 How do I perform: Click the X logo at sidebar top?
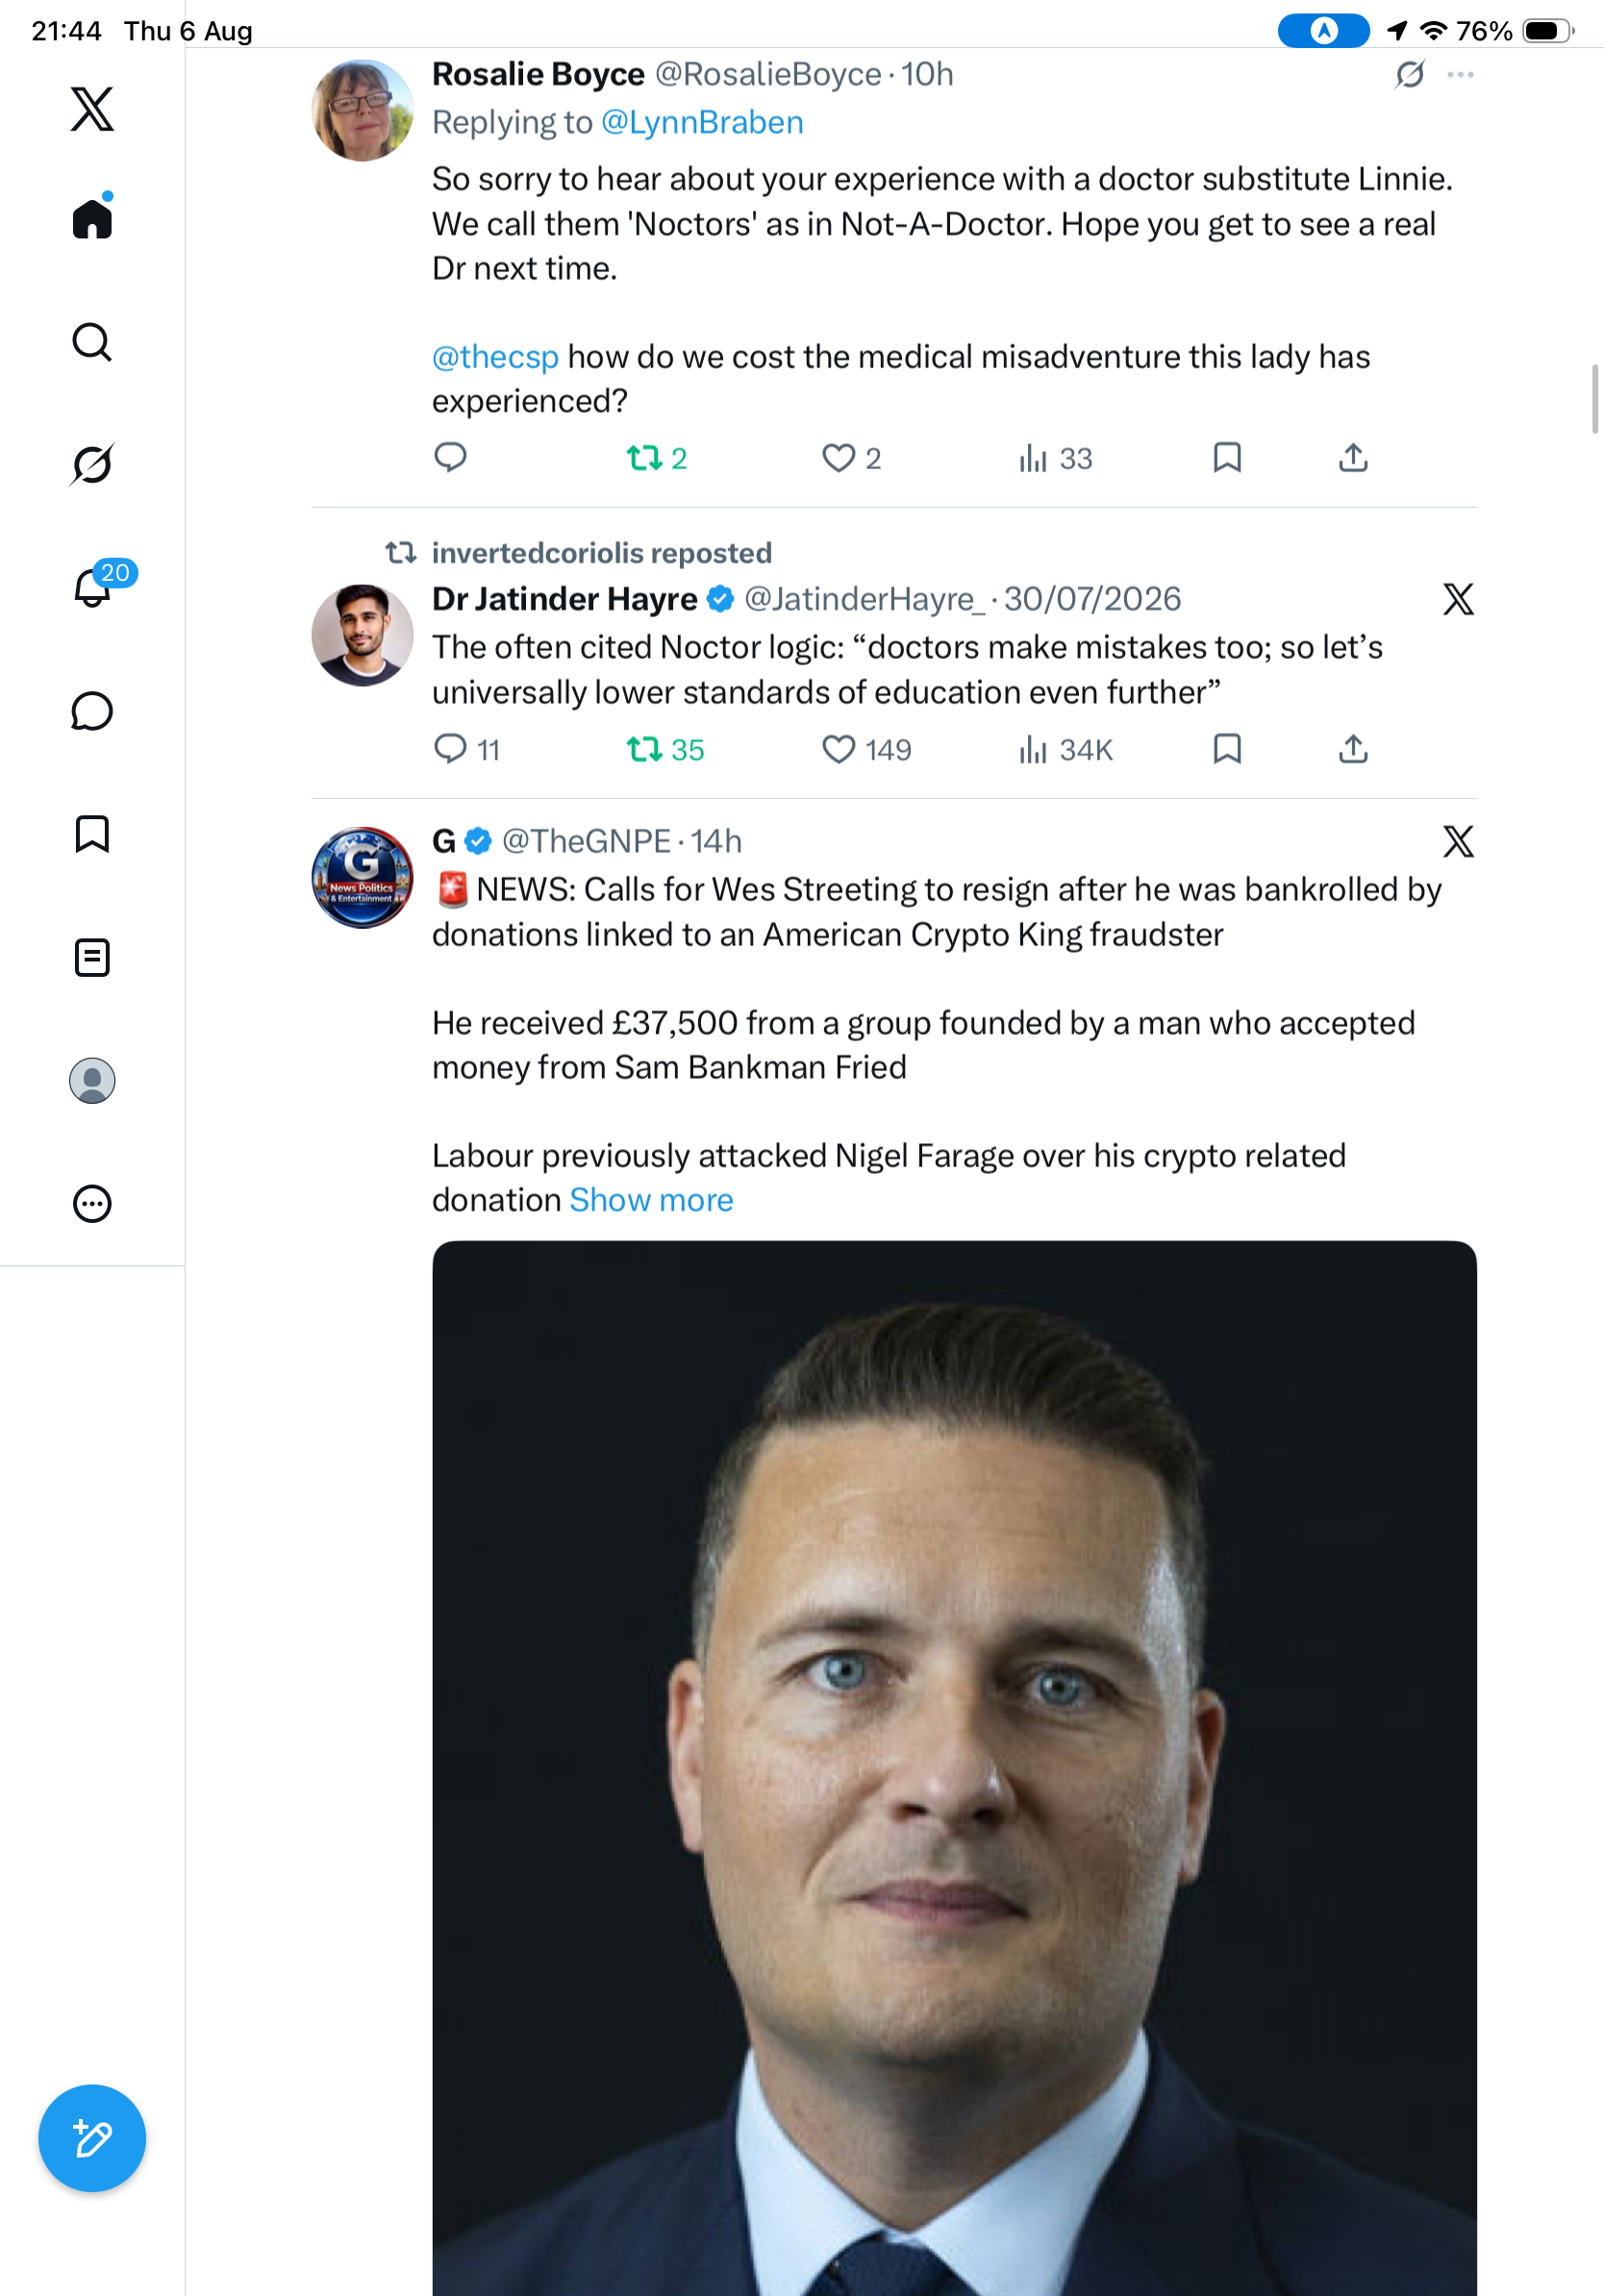pyautogui.click(x=92, y=108)
